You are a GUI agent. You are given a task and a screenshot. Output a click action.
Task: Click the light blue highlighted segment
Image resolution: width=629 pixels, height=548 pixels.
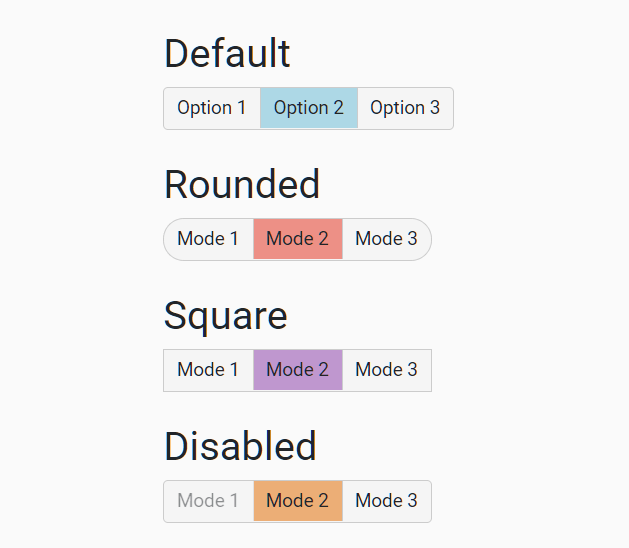pos(308,108)
